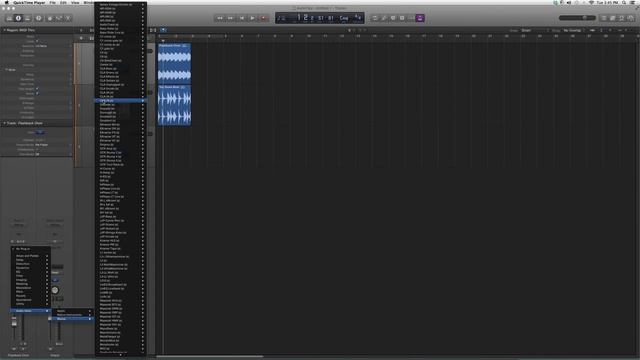
Task: Toggle the purple Metronome button
Action: coord(420,18)
